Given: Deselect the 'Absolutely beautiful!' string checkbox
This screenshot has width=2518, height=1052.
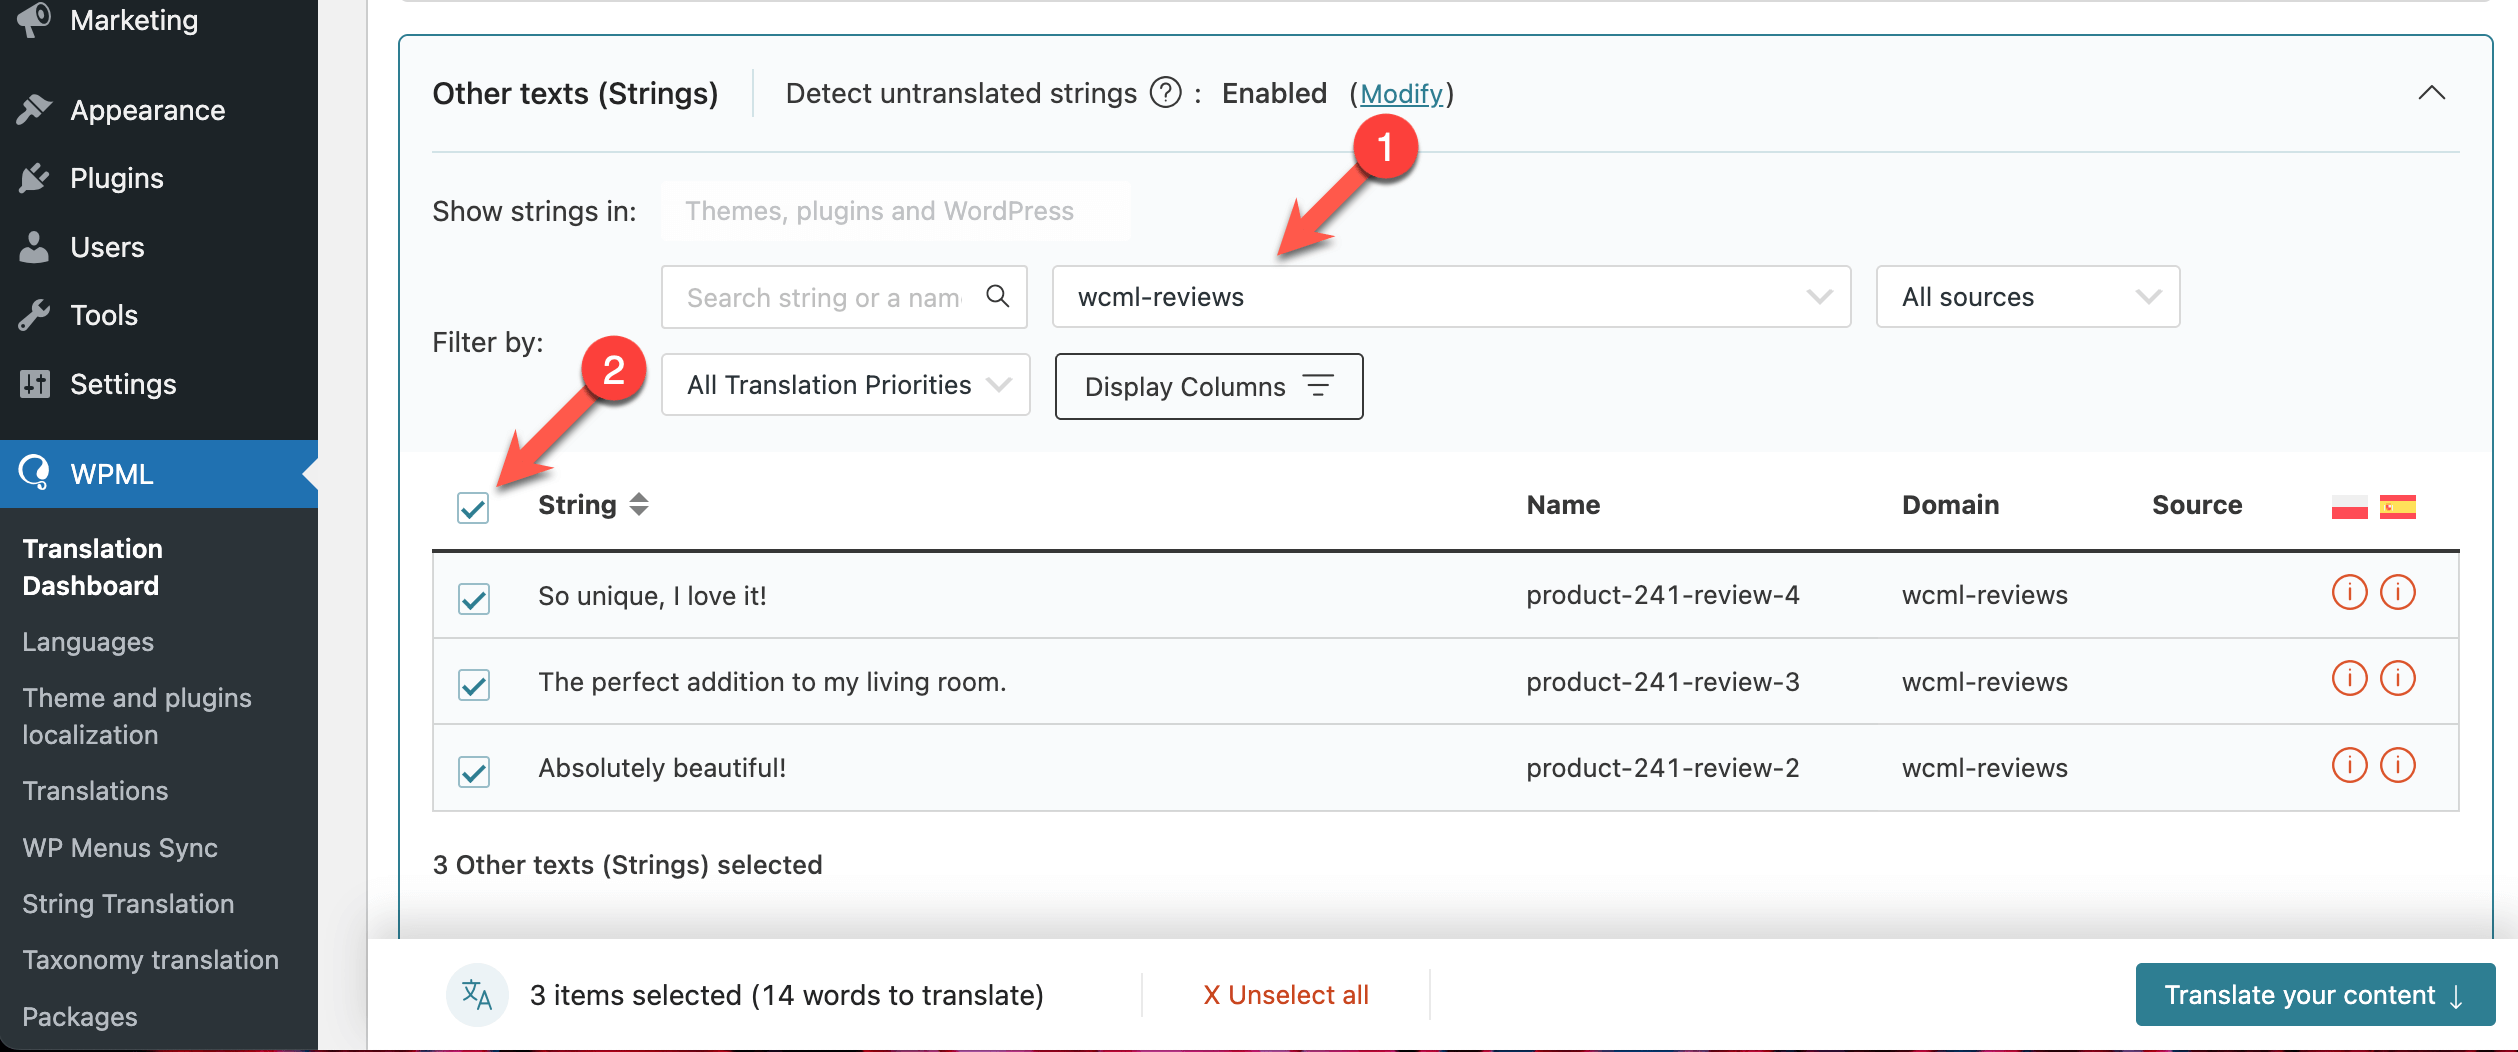Looking at the screenshot, I should [474, 772].
